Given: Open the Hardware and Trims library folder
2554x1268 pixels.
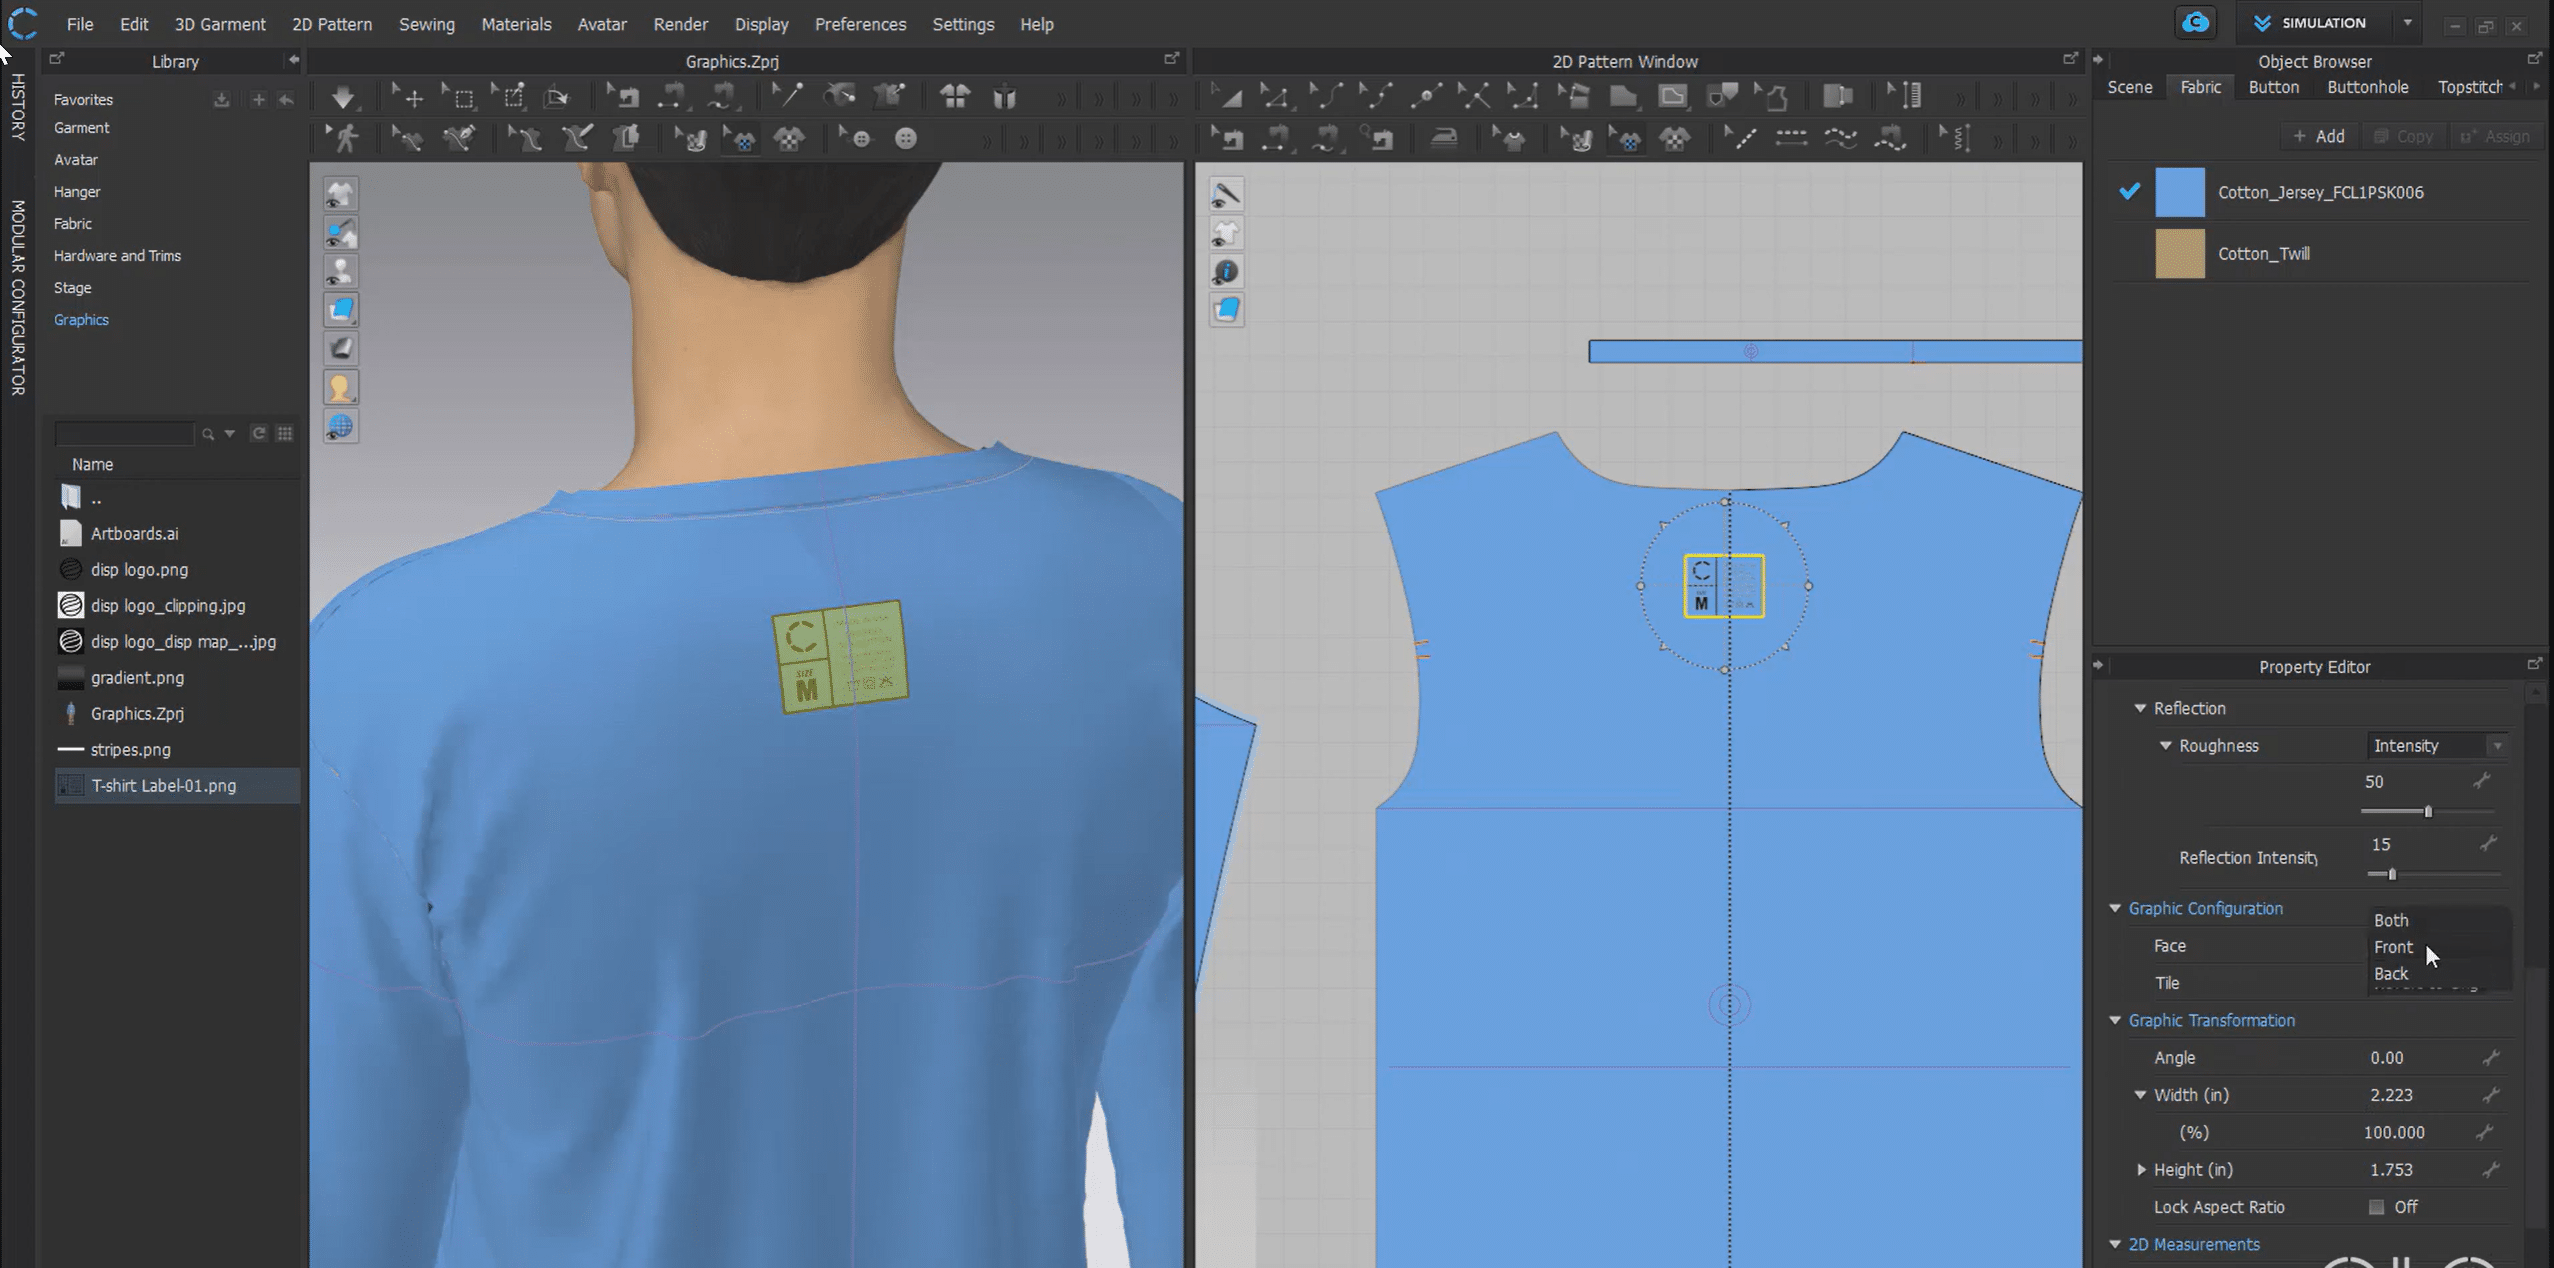Looking at the screenshot, I should click(117, 256).
